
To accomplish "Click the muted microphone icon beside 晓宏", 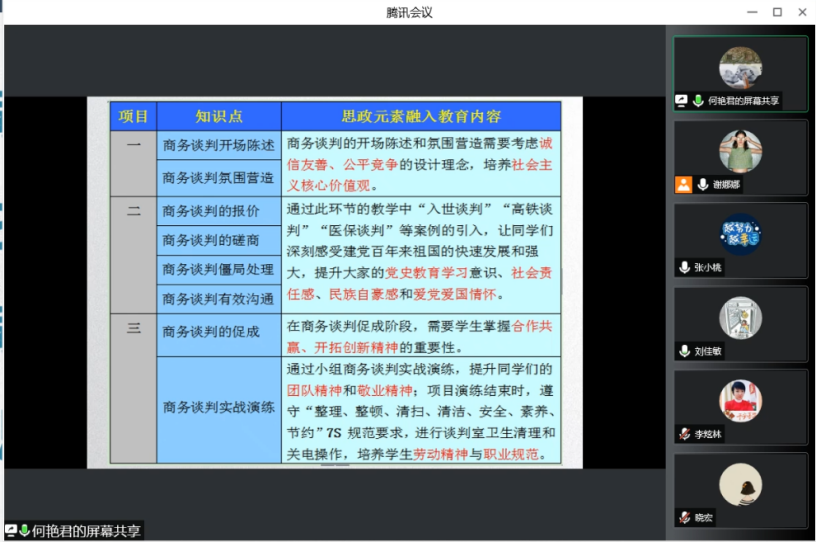I will [684, 517].
